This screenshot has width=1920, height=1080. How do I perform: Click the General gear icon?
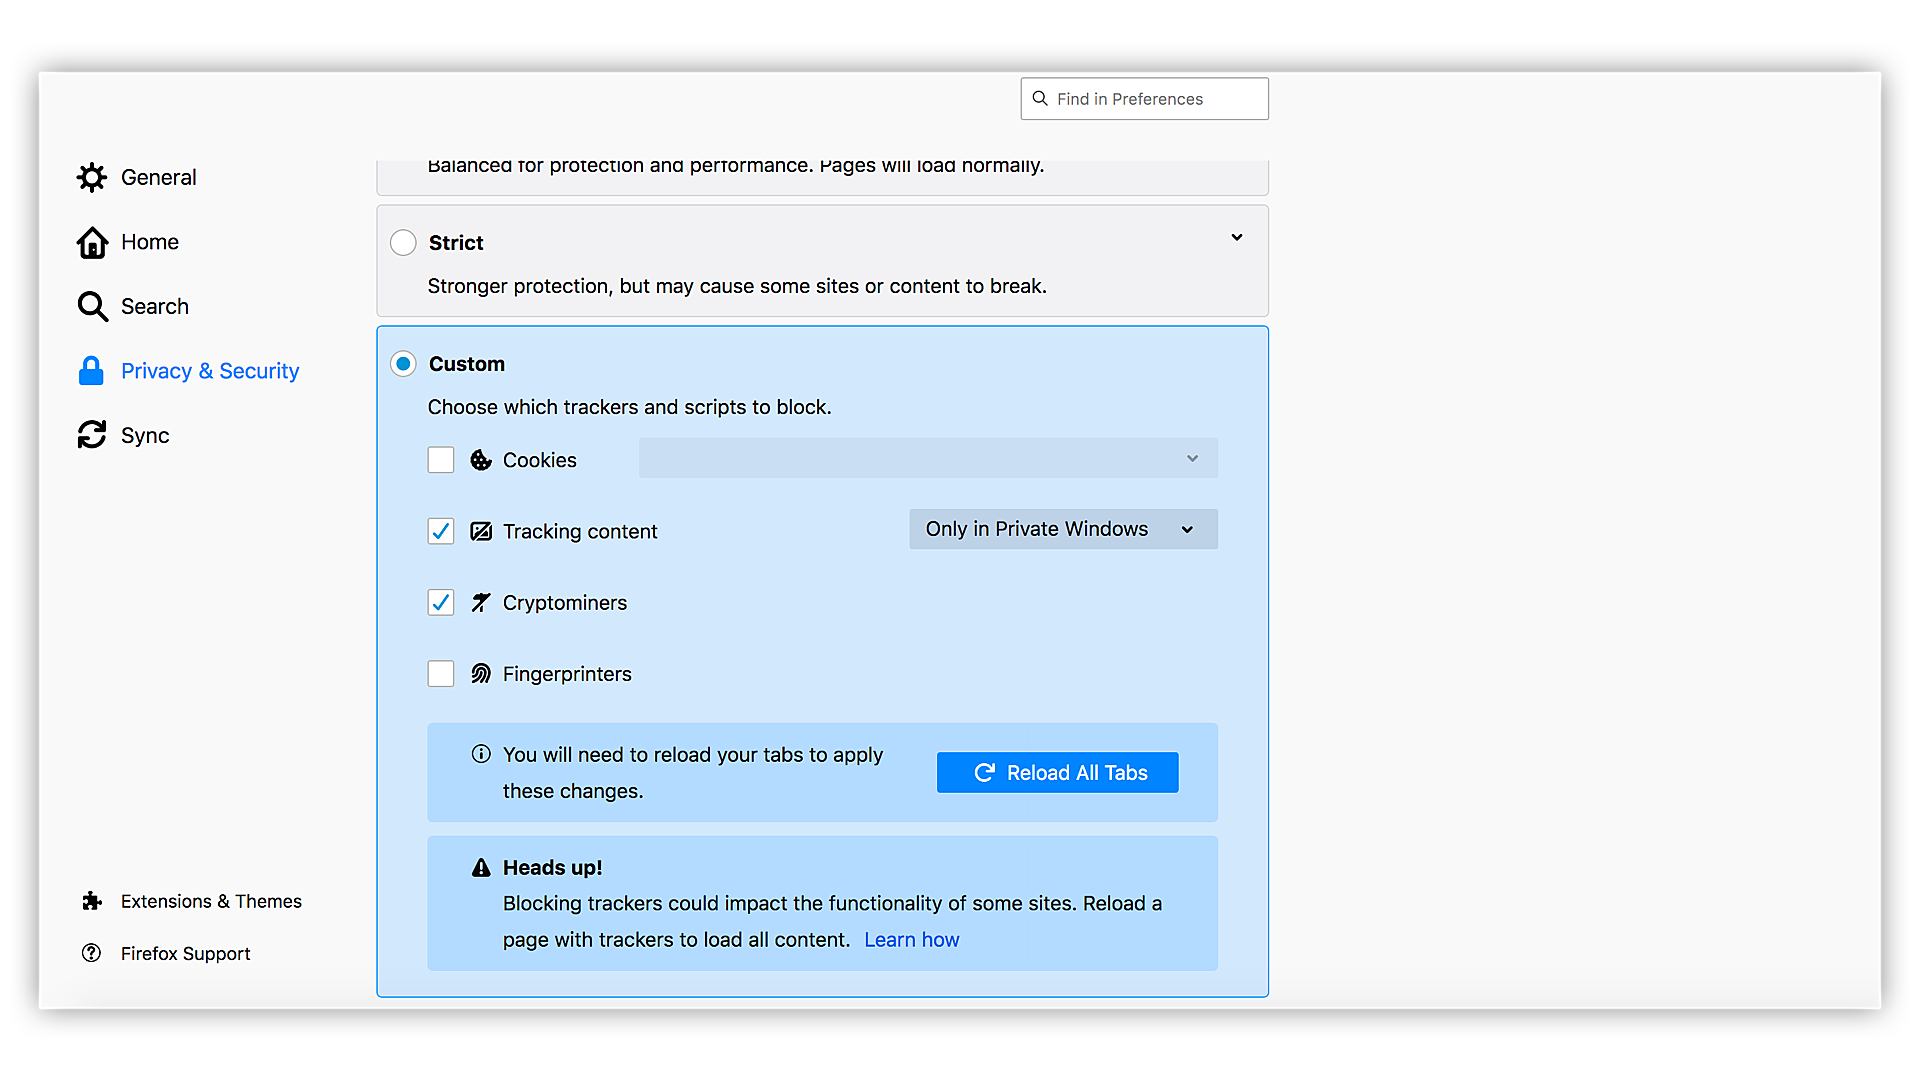tap(92, 177)
